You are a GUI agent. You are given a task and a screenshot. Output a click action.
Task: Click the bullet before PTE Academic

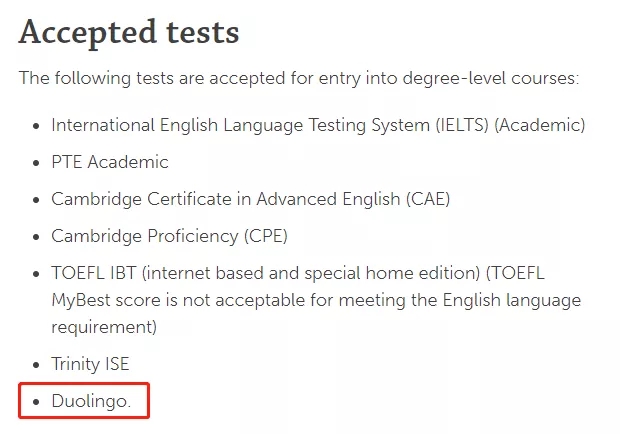tap(36, 163)
